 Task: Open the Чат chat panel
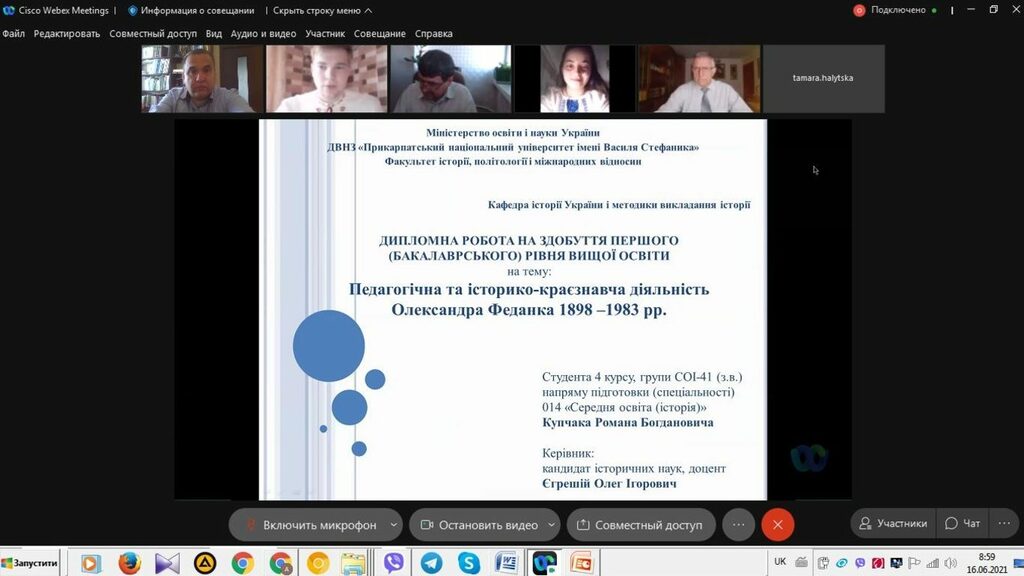click(963, 523)
